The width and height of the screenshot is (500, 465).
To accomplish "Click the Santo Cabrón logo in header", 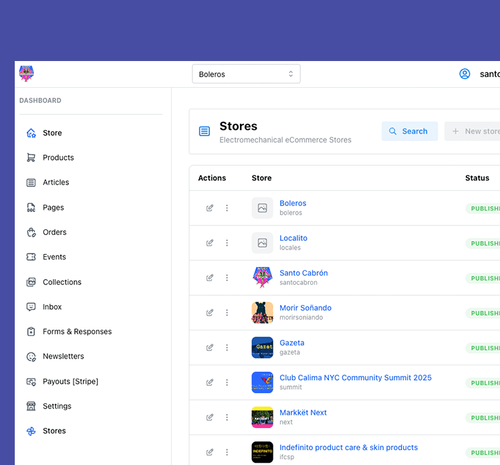I will tap(26, 73).
